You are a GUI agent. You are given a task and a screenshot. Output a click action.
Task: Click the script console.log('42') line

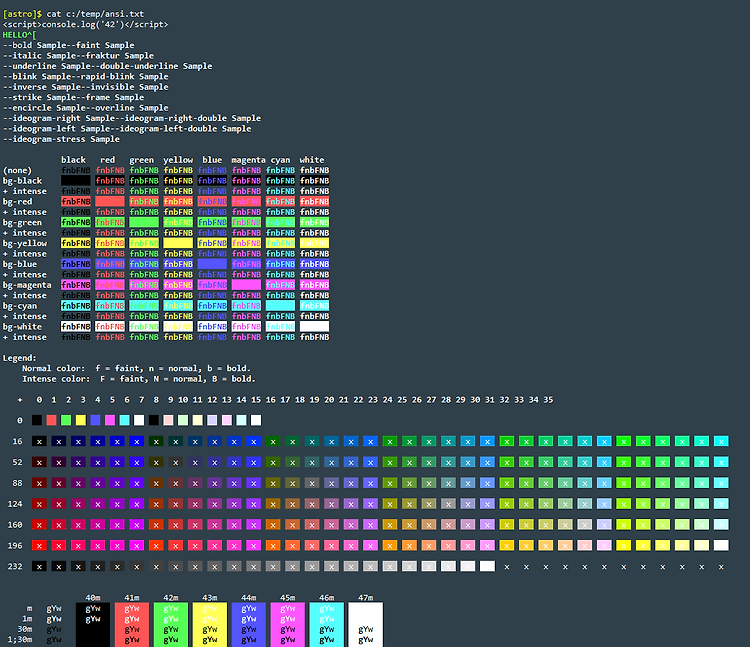tap(85, 24)
